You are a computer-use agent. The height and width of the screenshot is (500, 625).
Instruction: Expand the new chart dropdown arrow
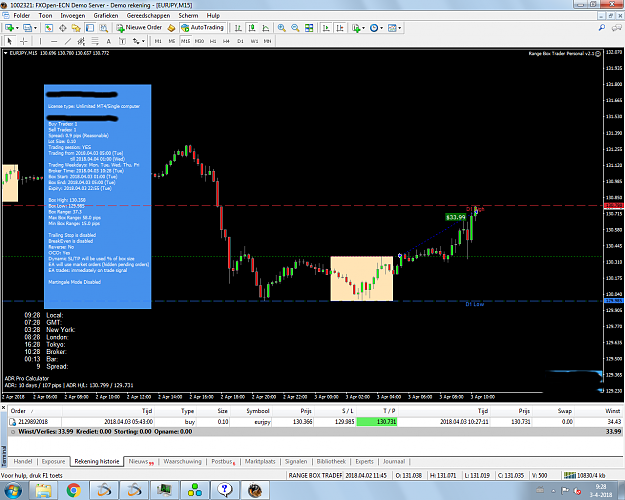click(x=17, y=28)
